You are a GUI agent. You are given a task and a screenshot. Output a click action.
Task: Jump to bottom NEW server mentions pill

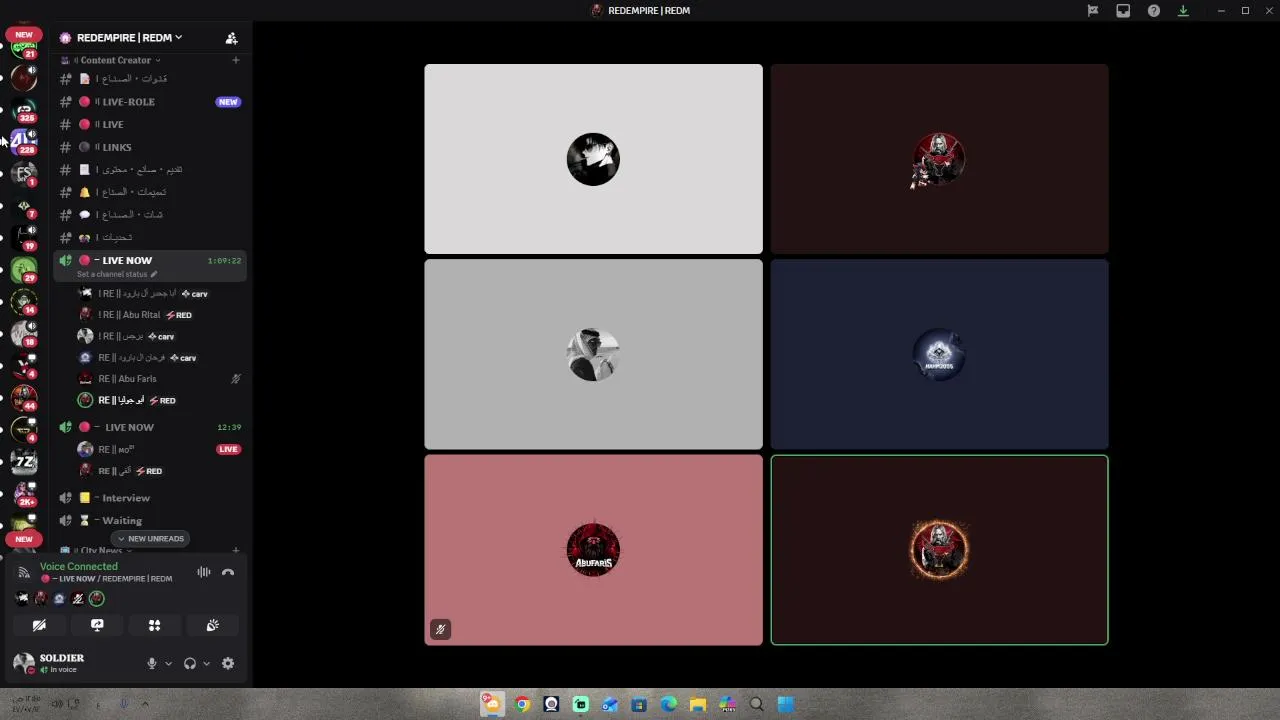(24, 539)
